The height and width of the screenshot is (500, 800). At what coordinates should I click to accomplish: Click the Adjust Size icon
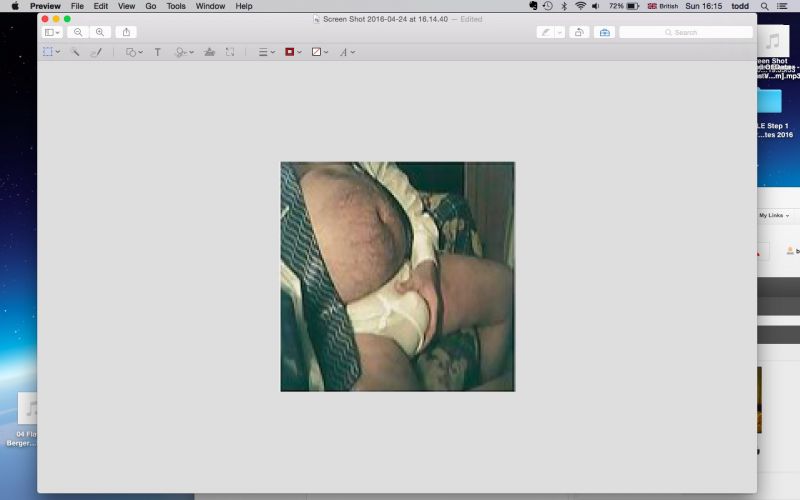point(230,52)
